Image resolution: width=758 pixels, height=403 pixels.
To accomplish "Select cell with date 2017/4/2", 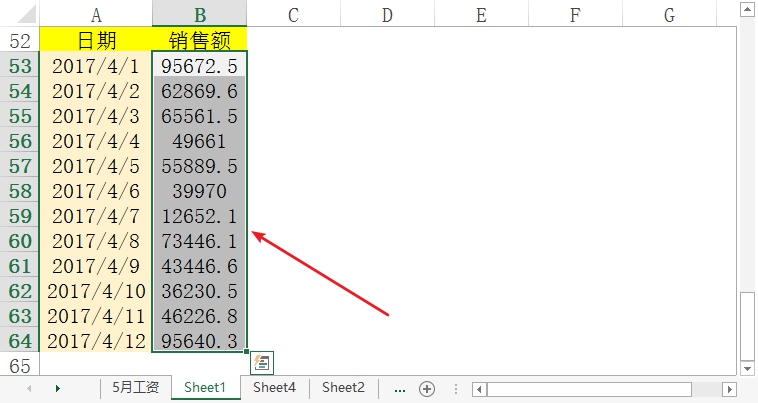I will point(96,91).
